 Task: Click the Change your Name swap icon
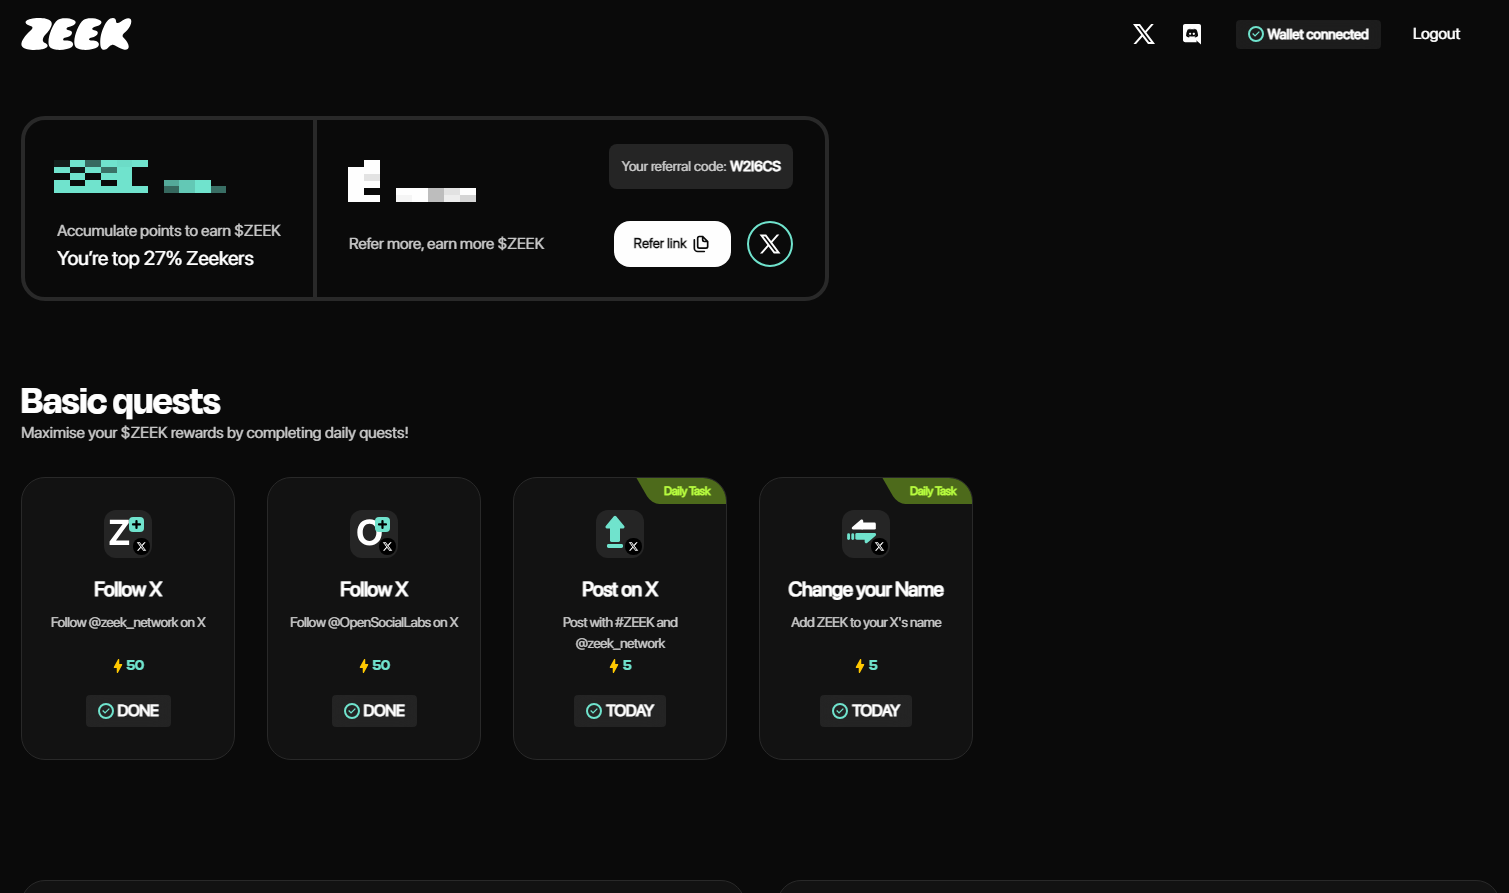[x=866, y=533]
